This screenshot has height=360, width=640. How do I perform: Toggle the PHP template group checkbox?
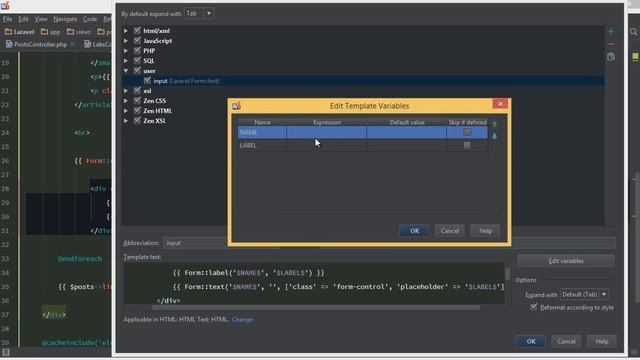137,51
